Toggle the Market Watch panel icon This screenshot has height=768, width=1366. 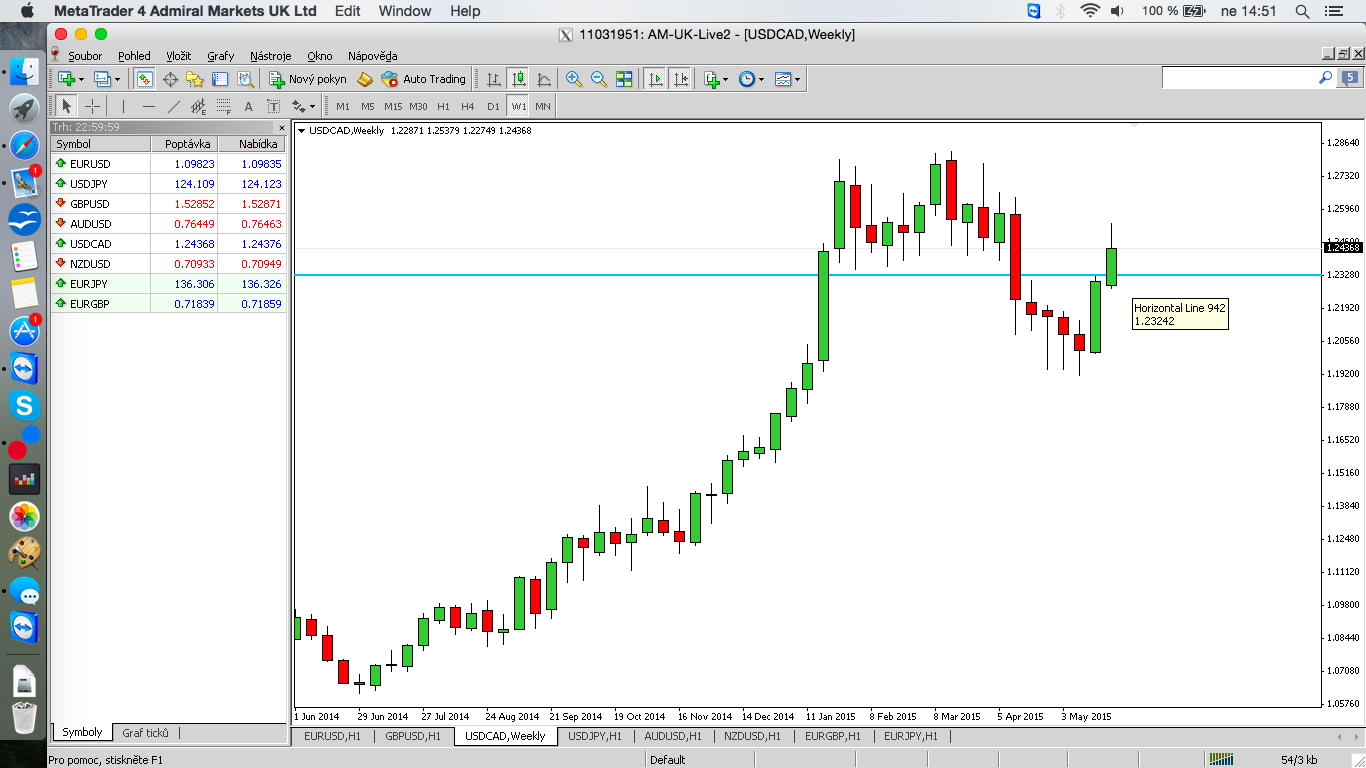pos(145,79)
